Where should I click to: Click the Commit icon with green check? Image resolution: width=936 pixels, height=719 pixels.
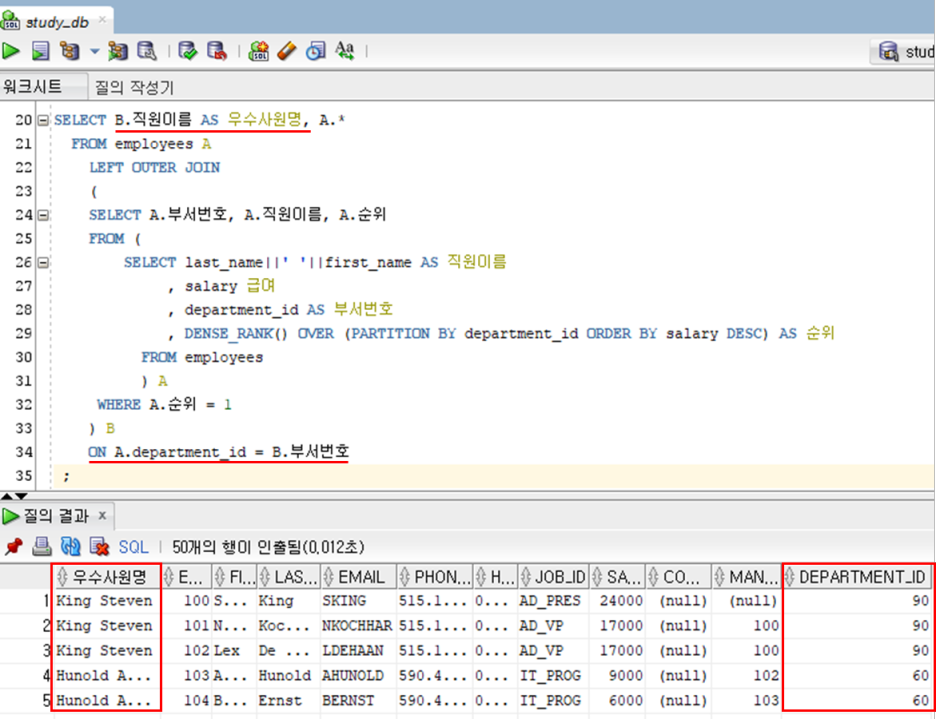point(188,51)
